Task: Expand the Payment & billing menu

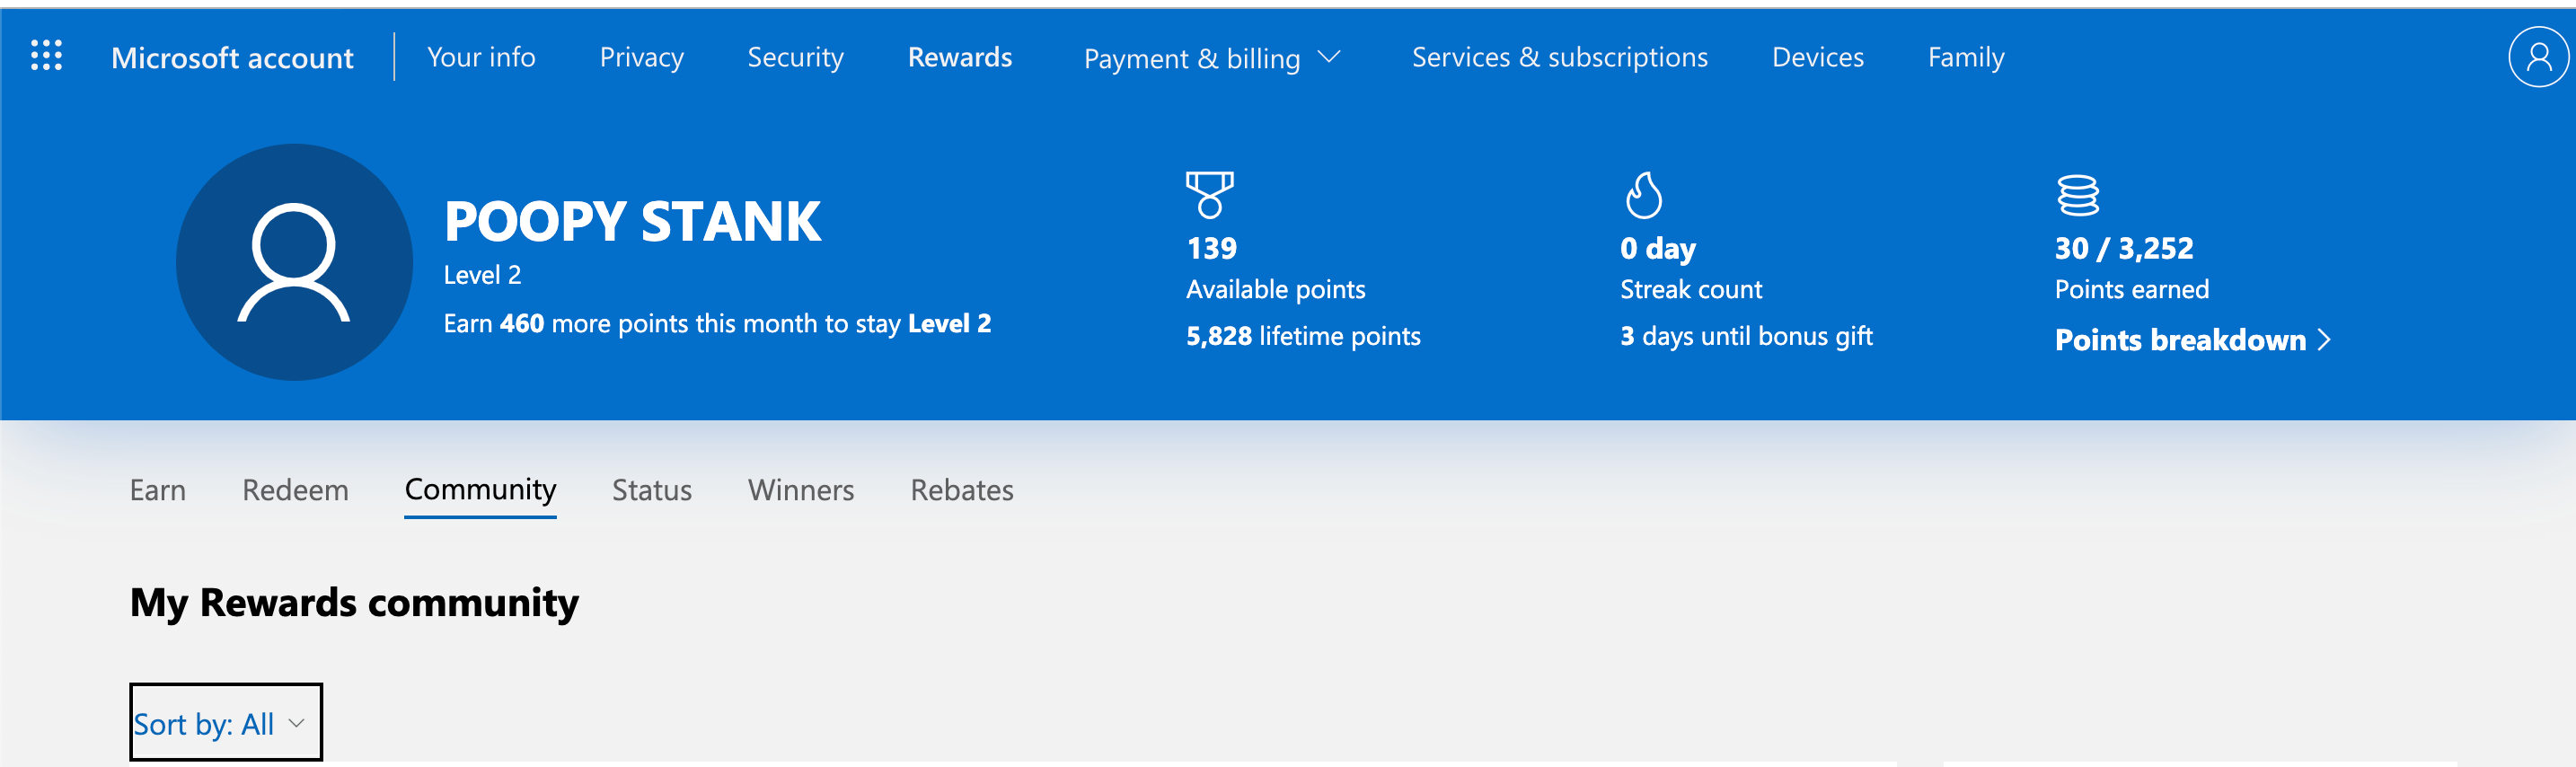Action: point(1211,58)
